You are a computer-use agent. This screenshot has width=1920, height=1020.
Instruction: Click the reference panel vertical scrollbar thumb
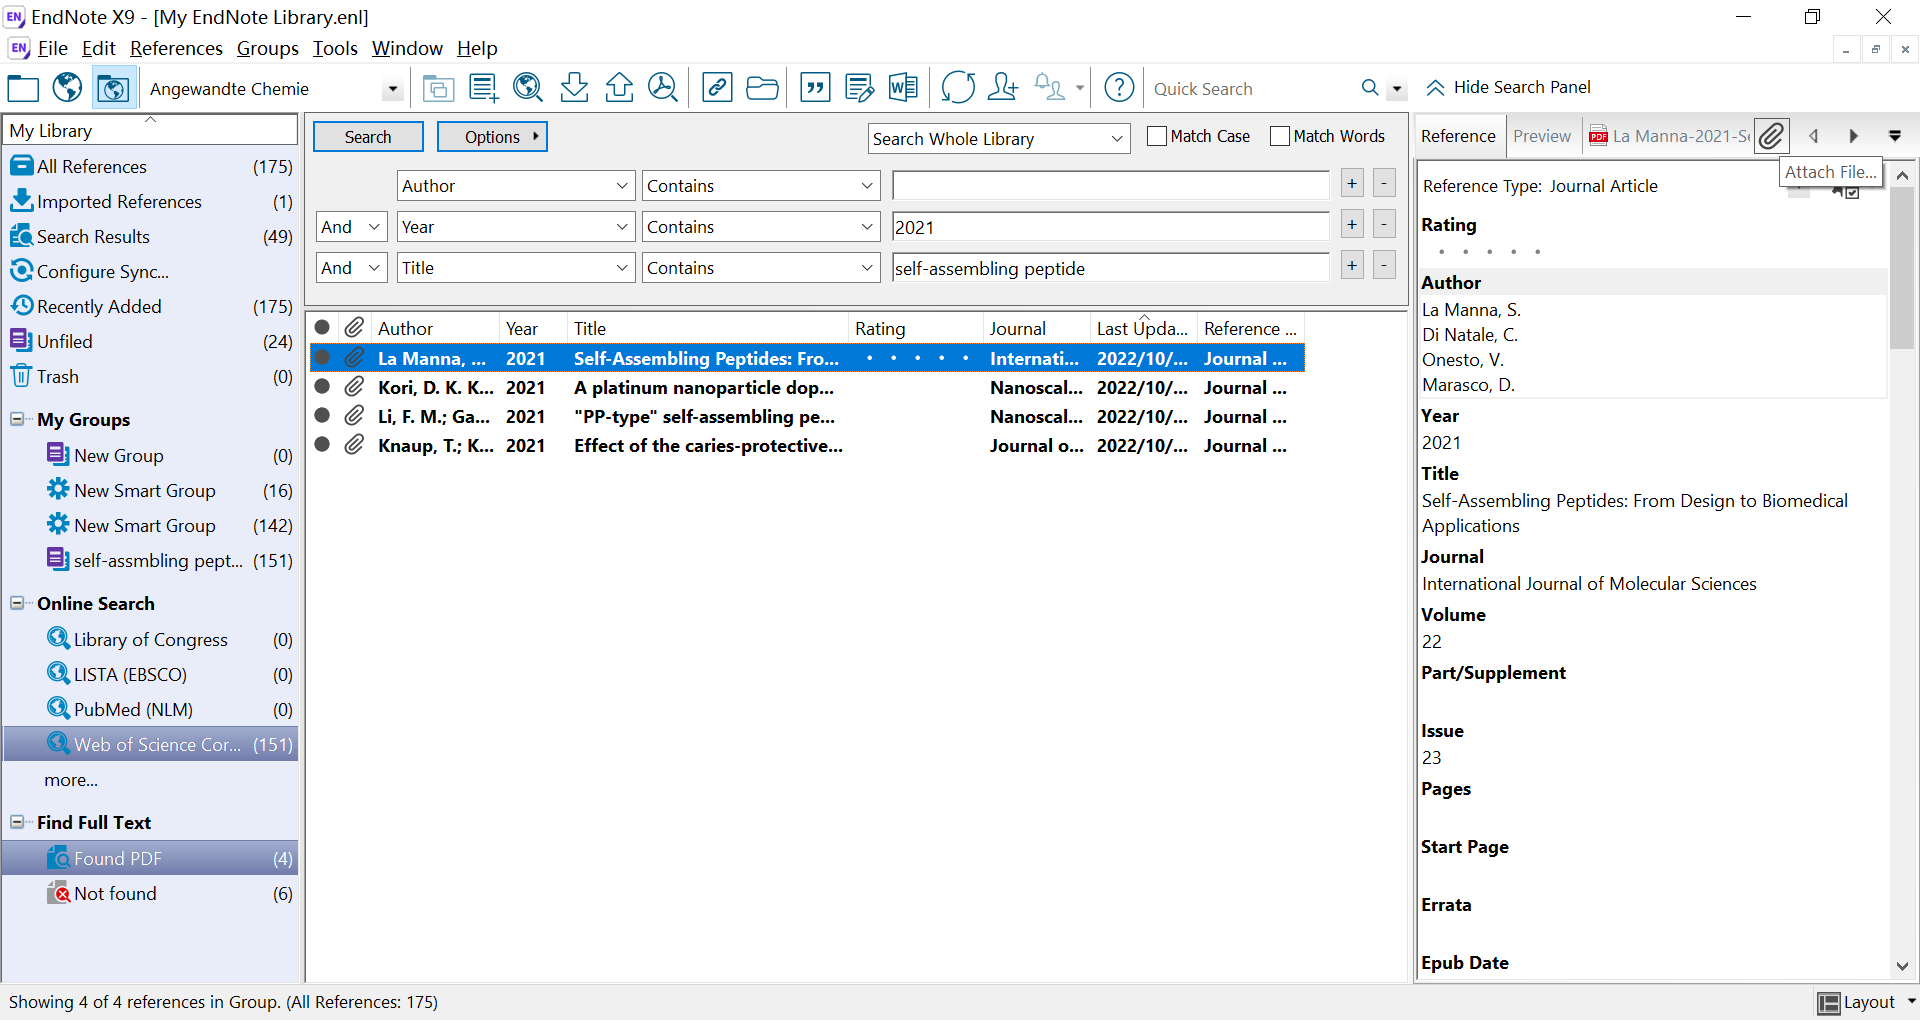1902,267
